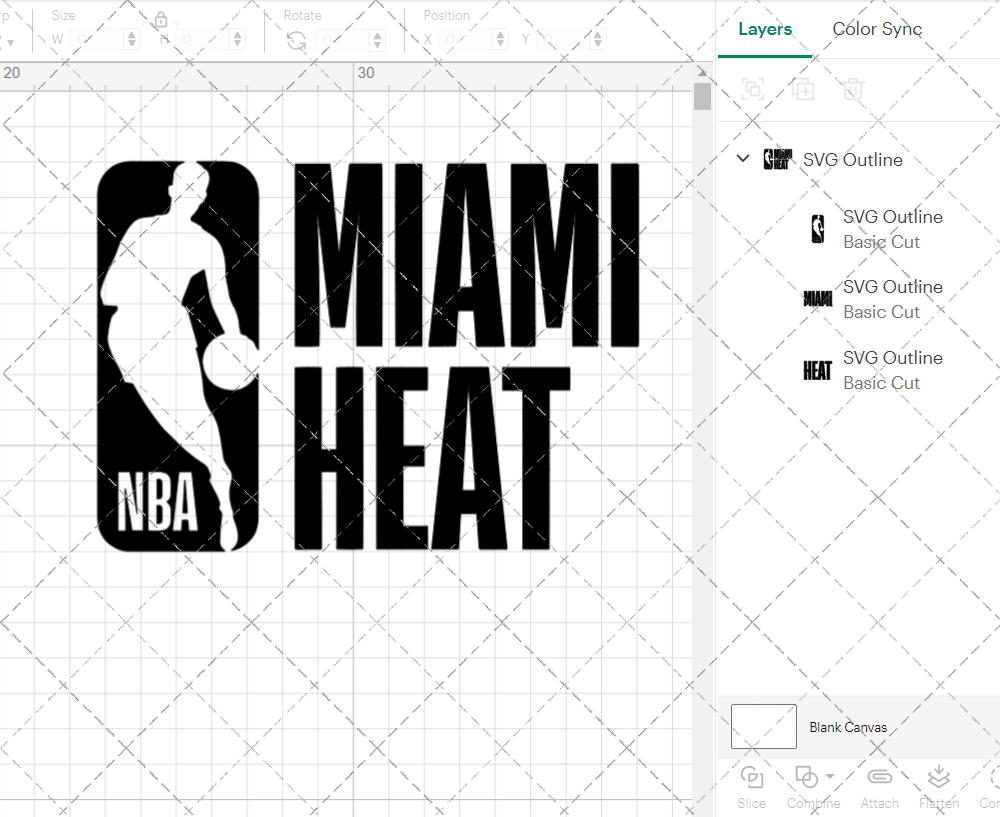Select the NBA logo on canvas
Image resolution: width=1000 pixels, height=817 pixels.
point(178,356)
